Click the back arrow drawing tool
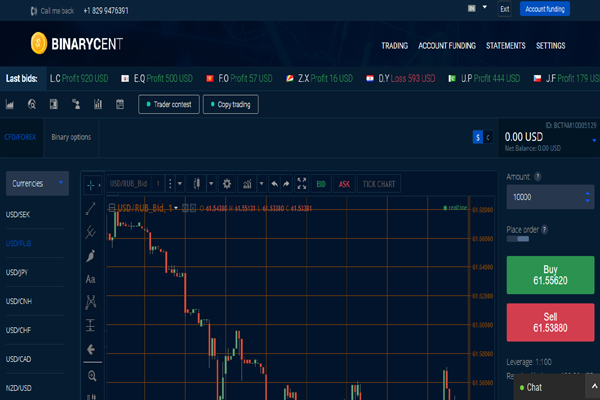The width and height of the screenshot is (600, 400). pyautogui.click(x=91, y=349)
